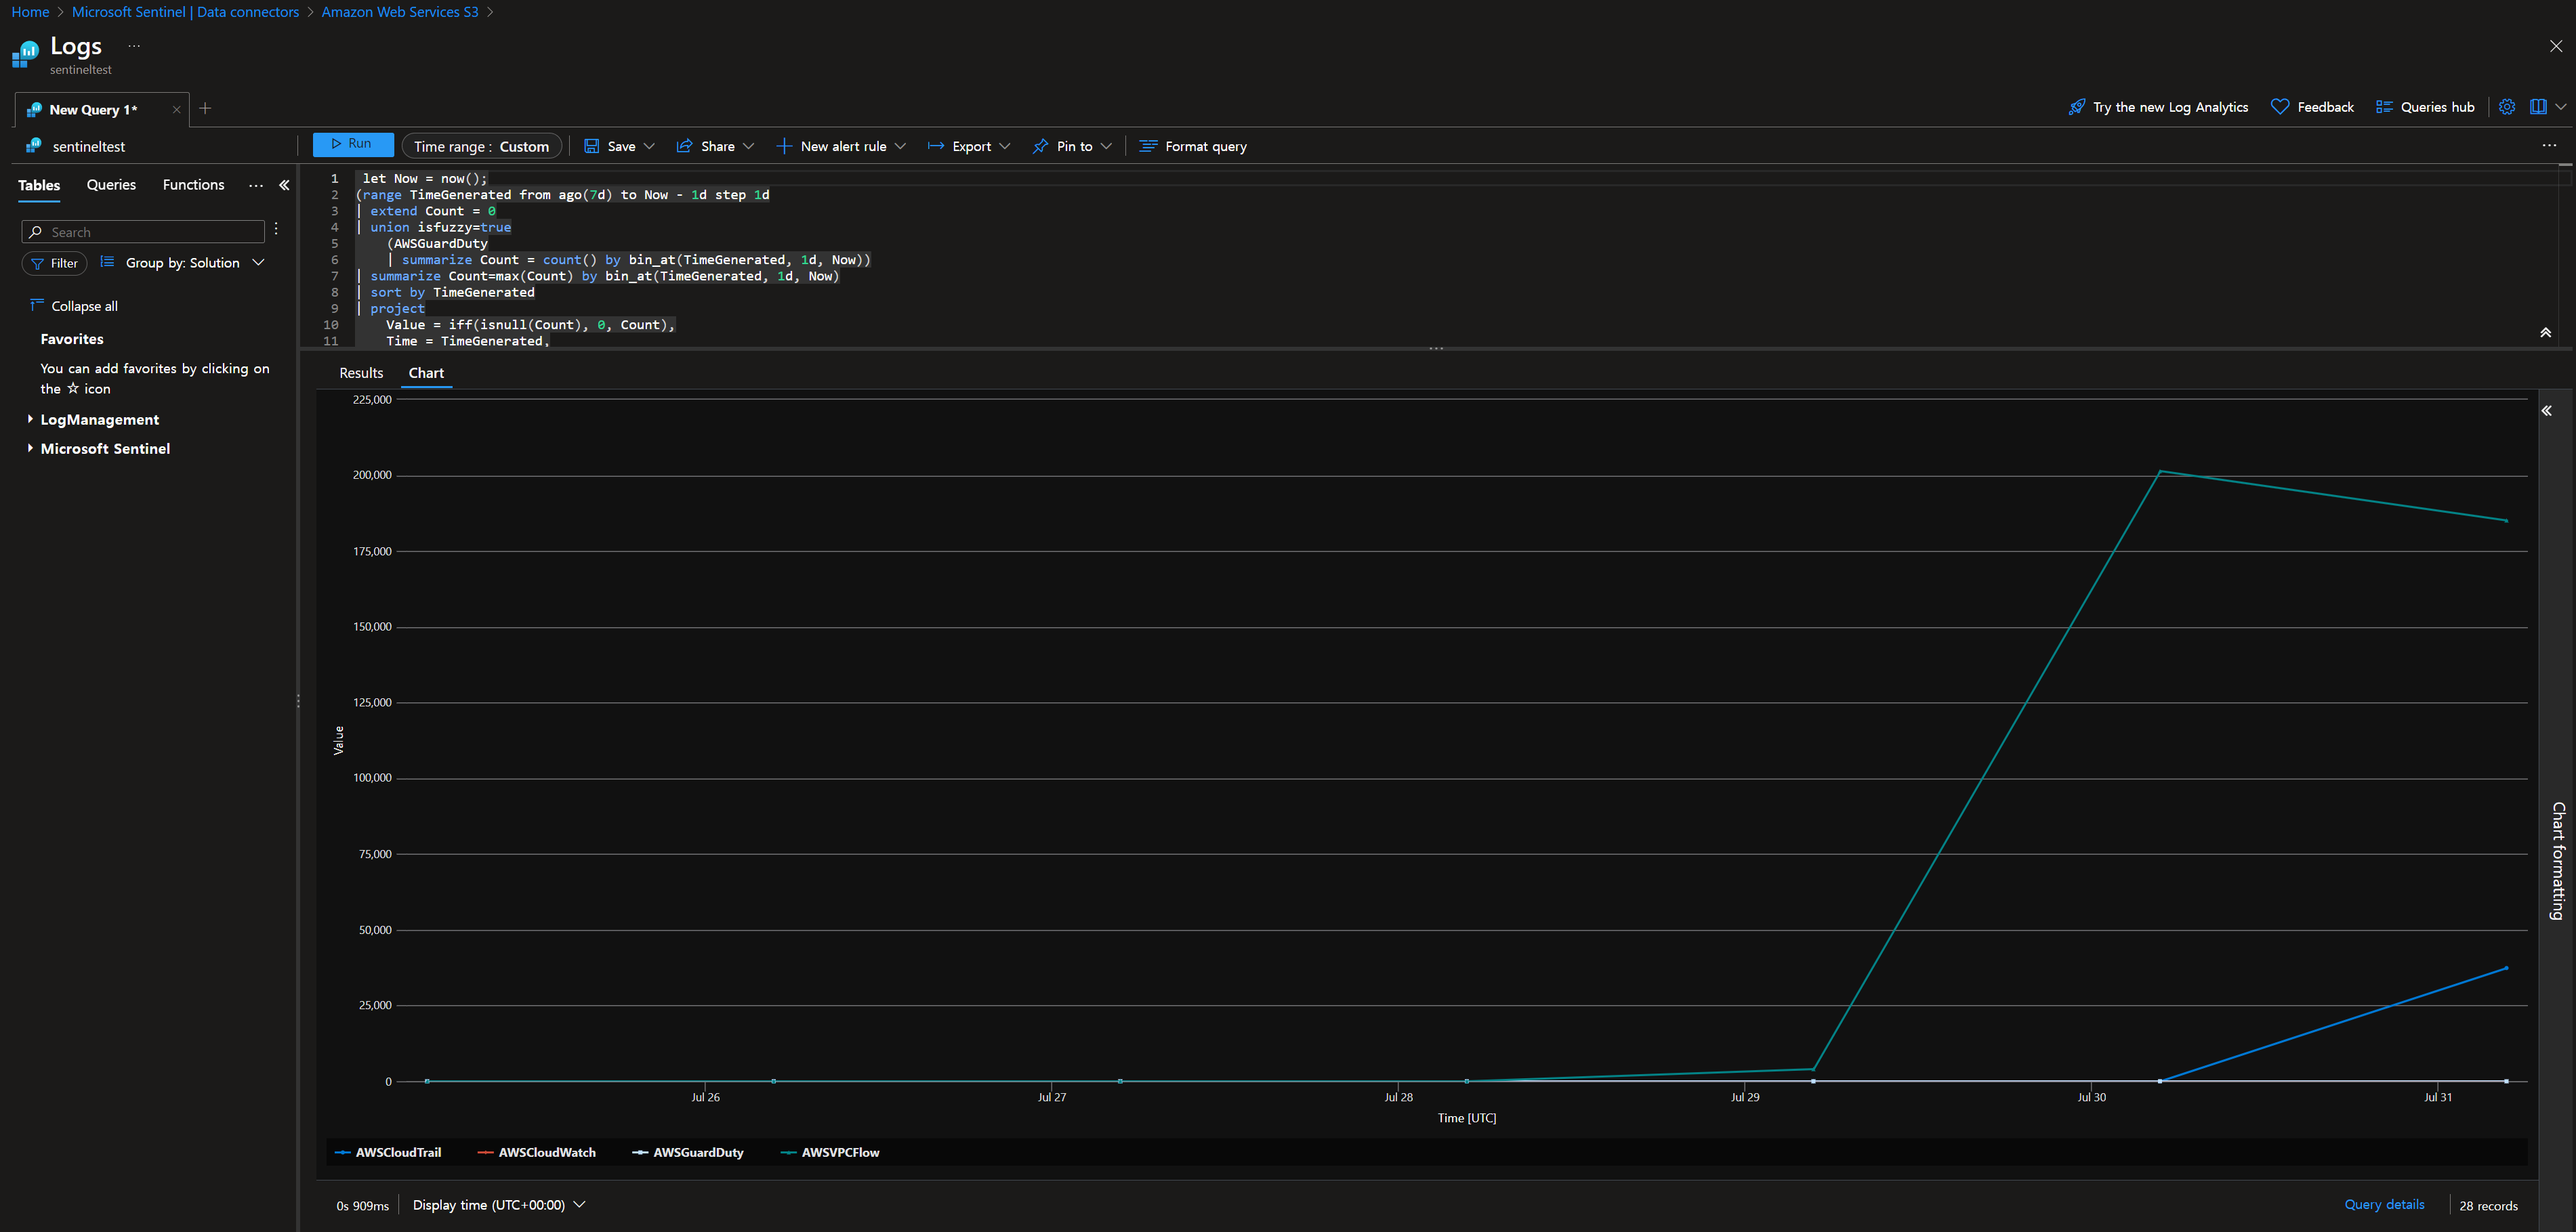
Task: Click the AWSCloudTrail Jul 31 data point
Action: (x=2506, y=968)
